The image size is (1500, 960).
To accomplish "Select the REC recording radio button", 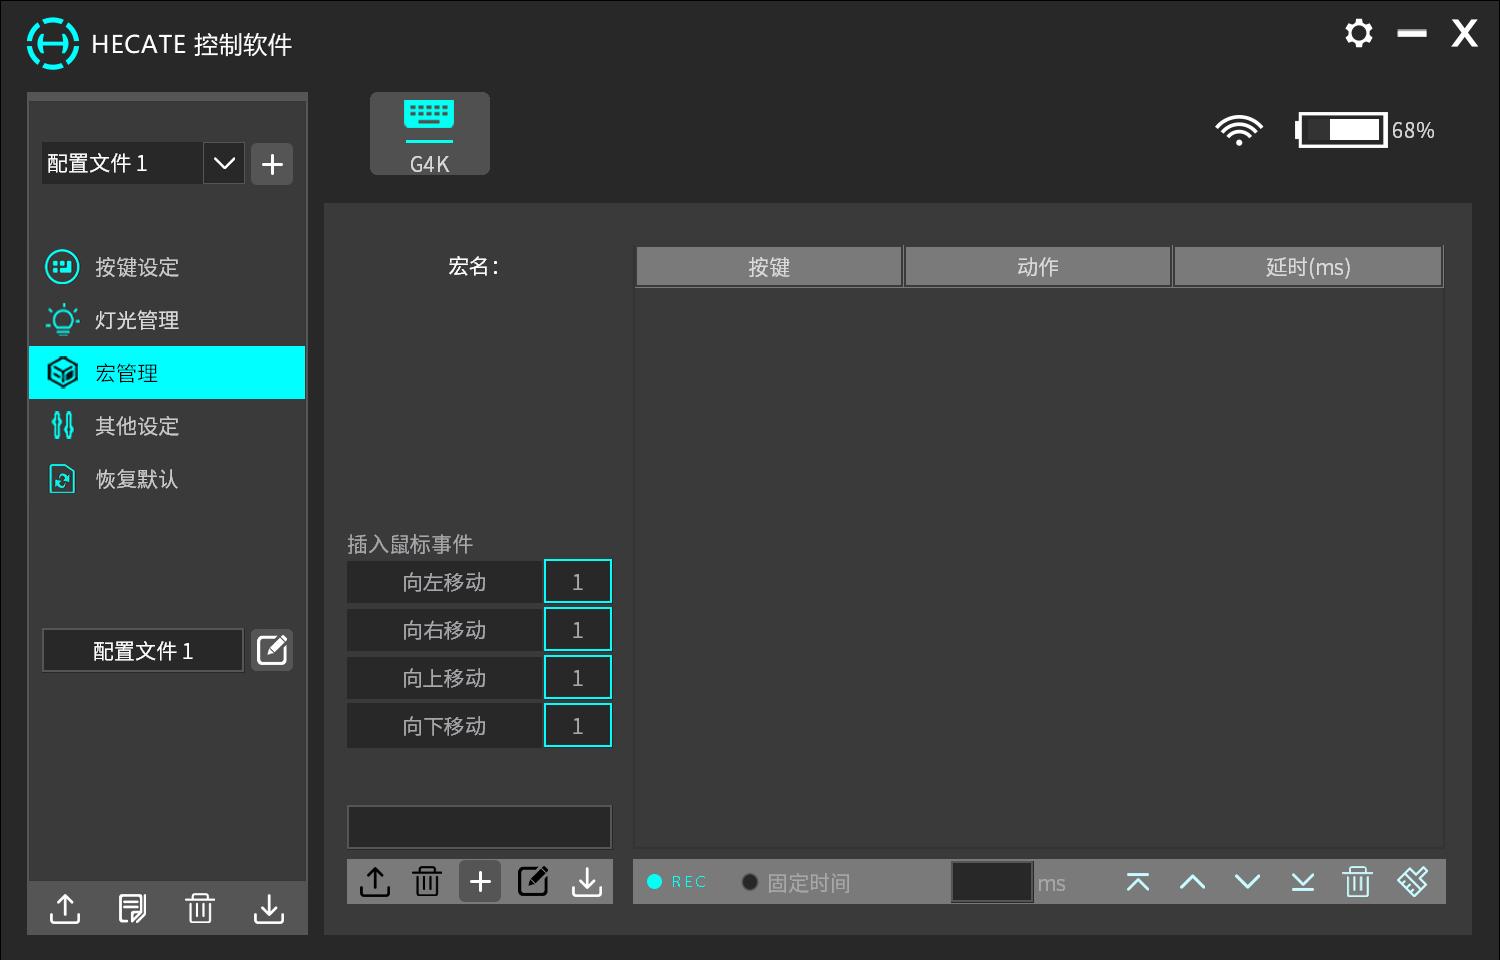I will [657, 882].
